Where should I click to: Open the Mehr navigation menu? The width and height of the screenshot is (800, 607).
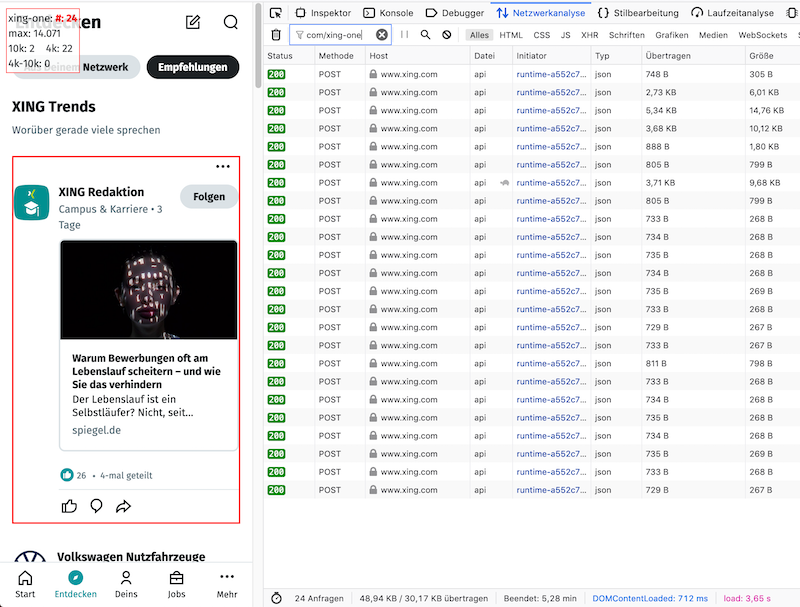226,583
